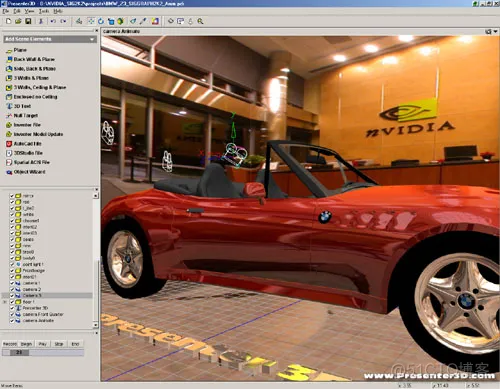Uncheck the camera Animate checkbox
The width and height of the screenshot is (500, 389).
click(x=12, y=321)
